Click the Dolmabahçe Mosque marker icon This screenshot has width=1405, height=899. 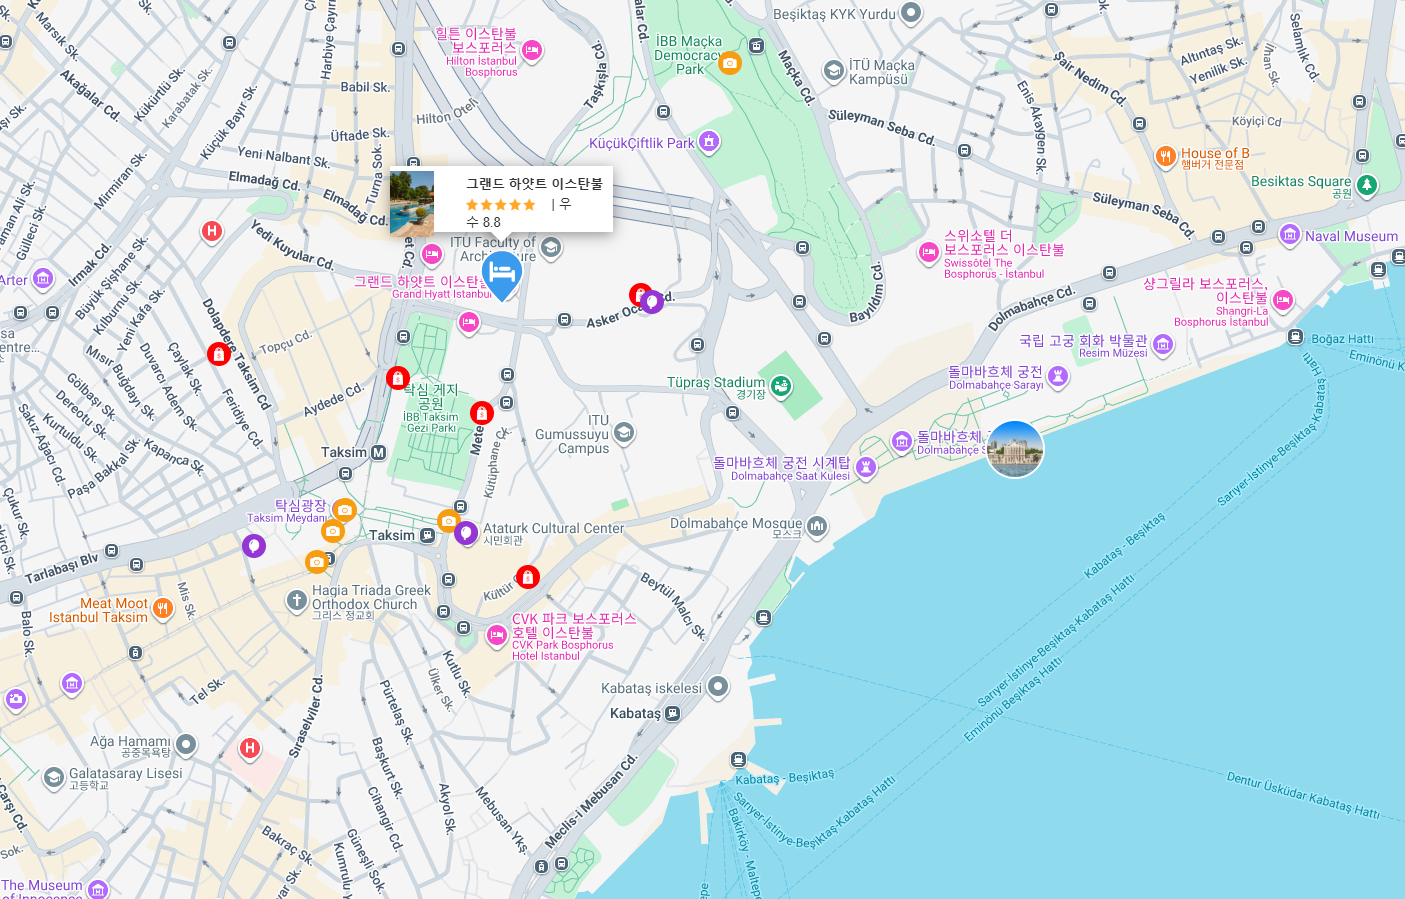pos(817,525)
